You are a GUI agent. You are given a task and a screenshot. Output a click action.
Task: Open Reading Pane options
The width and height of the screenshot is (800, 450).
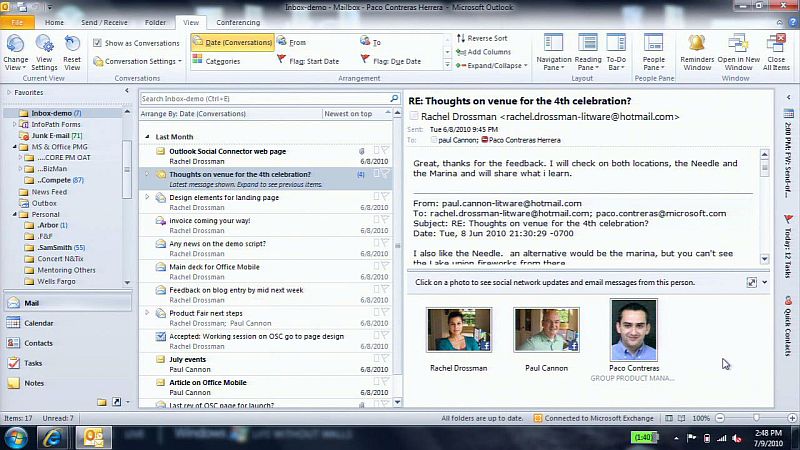588,53
